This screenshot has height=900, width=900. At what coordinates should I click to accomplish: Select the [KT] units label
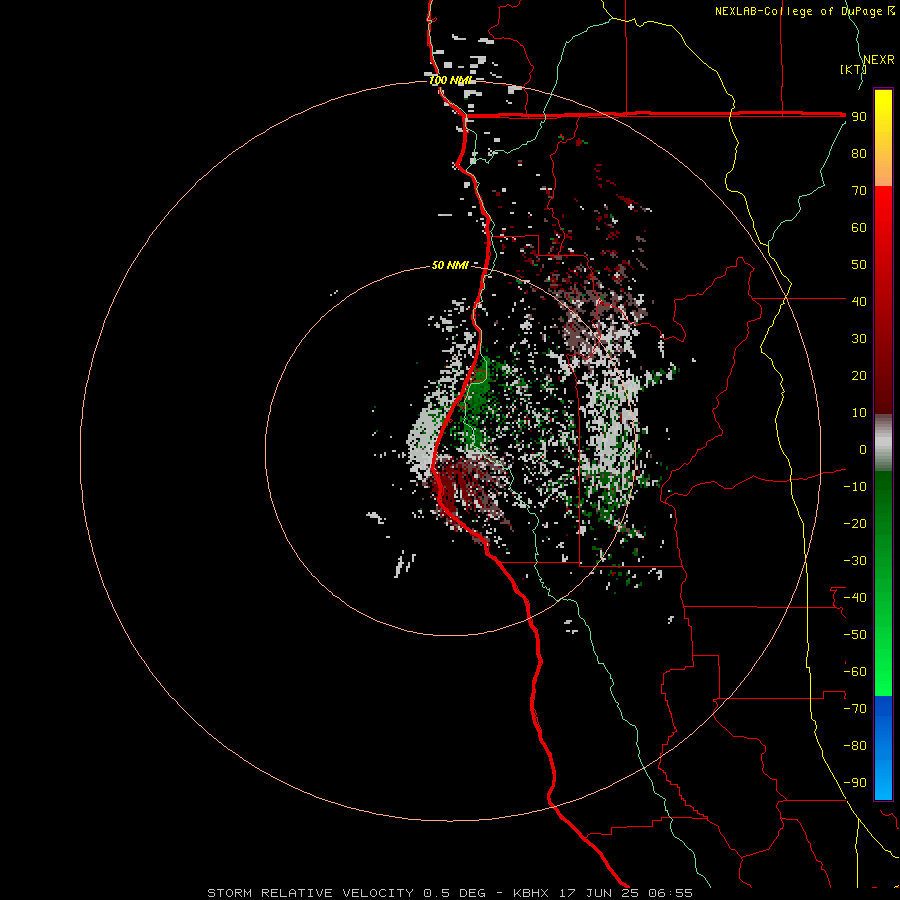pyautogui.click(x=854, y=69)
